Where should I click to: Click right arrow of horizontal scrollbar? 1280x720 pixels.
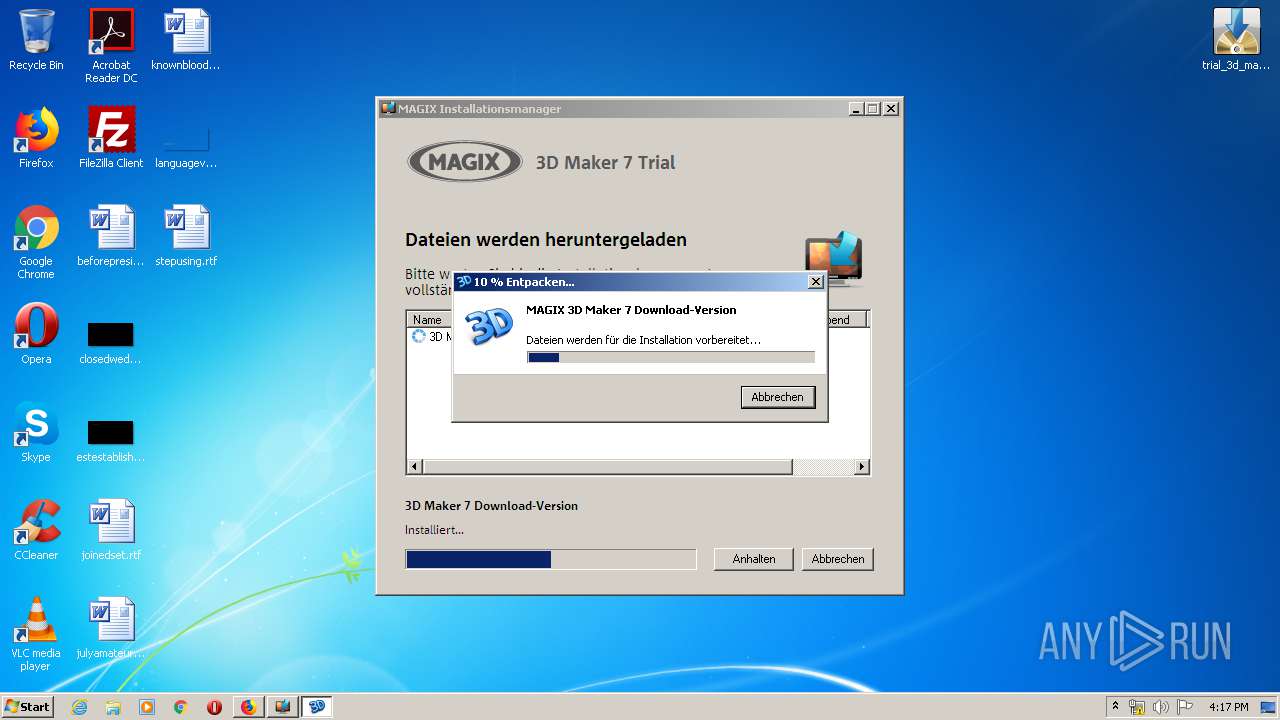click(x=862, y=467)
